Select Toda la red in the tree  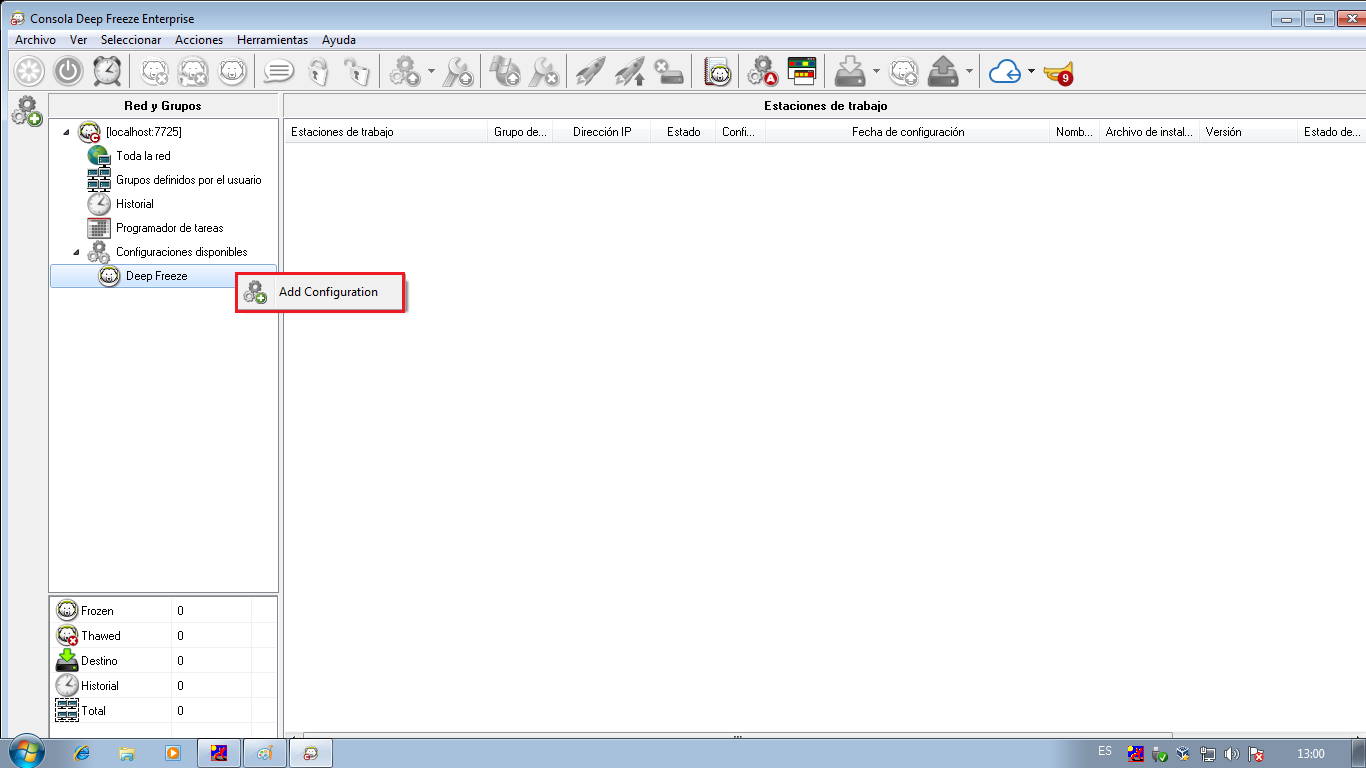pyautogui.click(x=143, y=156)
